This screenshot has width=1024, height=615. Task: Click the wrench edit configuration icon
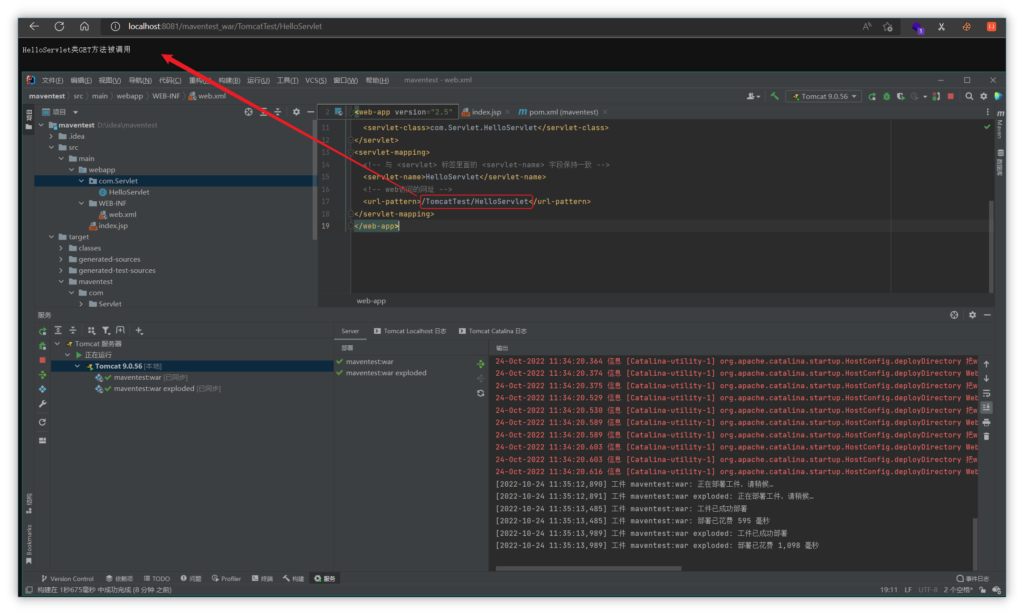42,404
